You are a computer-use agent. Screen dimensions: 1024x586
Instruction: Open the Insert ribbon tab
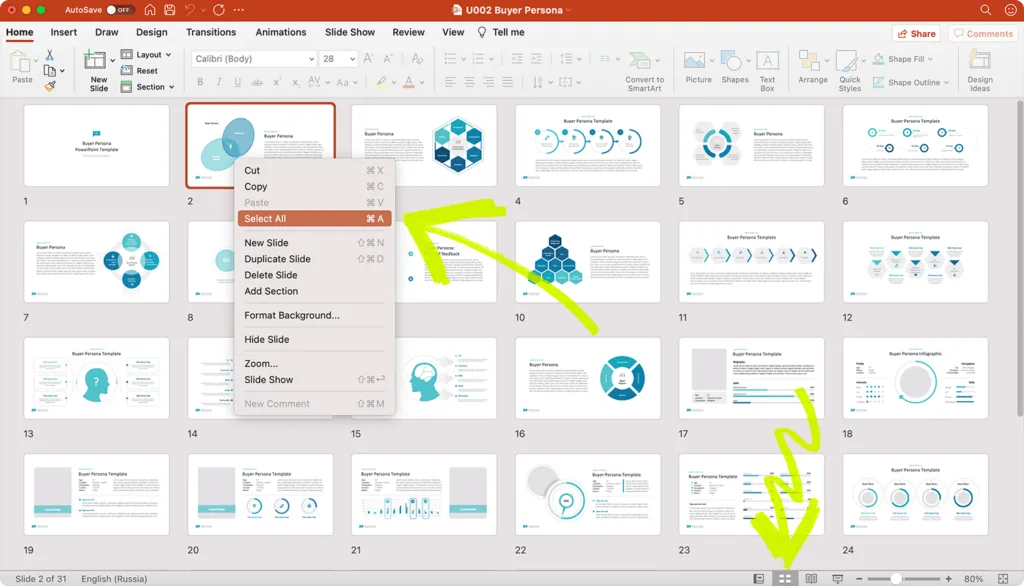(x=63, y=32)
